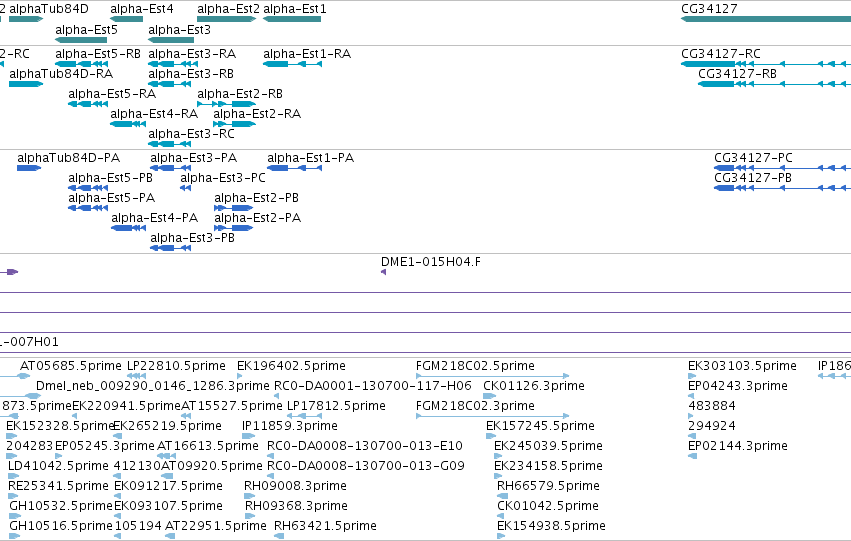Select EST EK245039.5prime
Screen dimensions: 851x541
[498, 456]
